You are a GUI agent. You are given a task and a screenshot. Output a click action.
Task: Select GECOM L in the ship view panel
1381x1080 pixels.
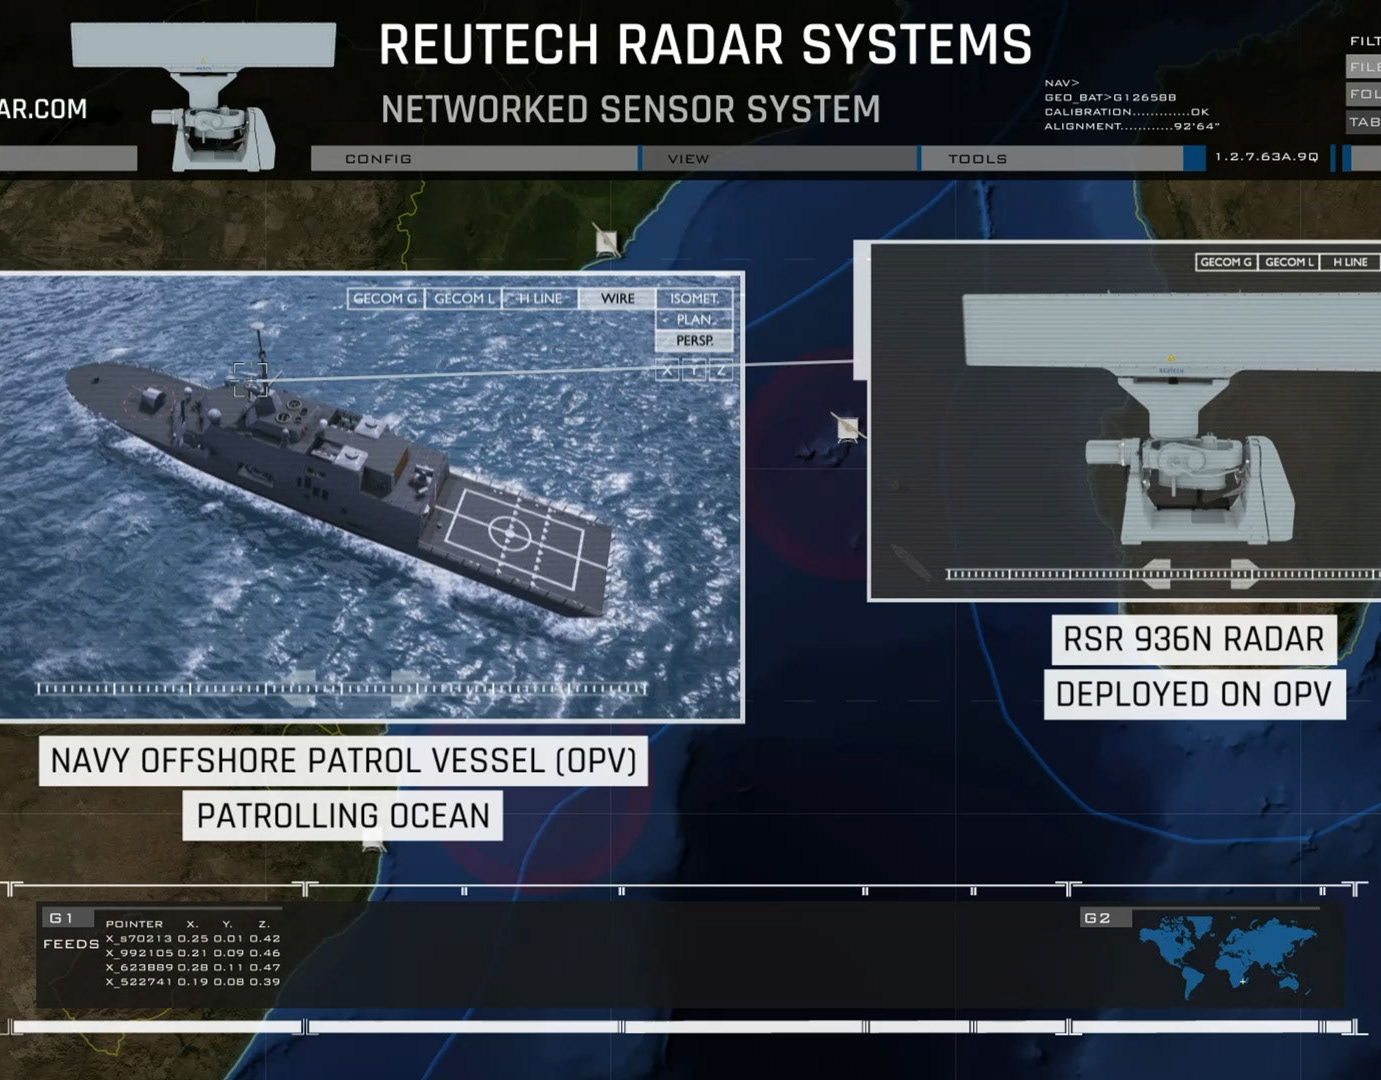pos(463,298)
